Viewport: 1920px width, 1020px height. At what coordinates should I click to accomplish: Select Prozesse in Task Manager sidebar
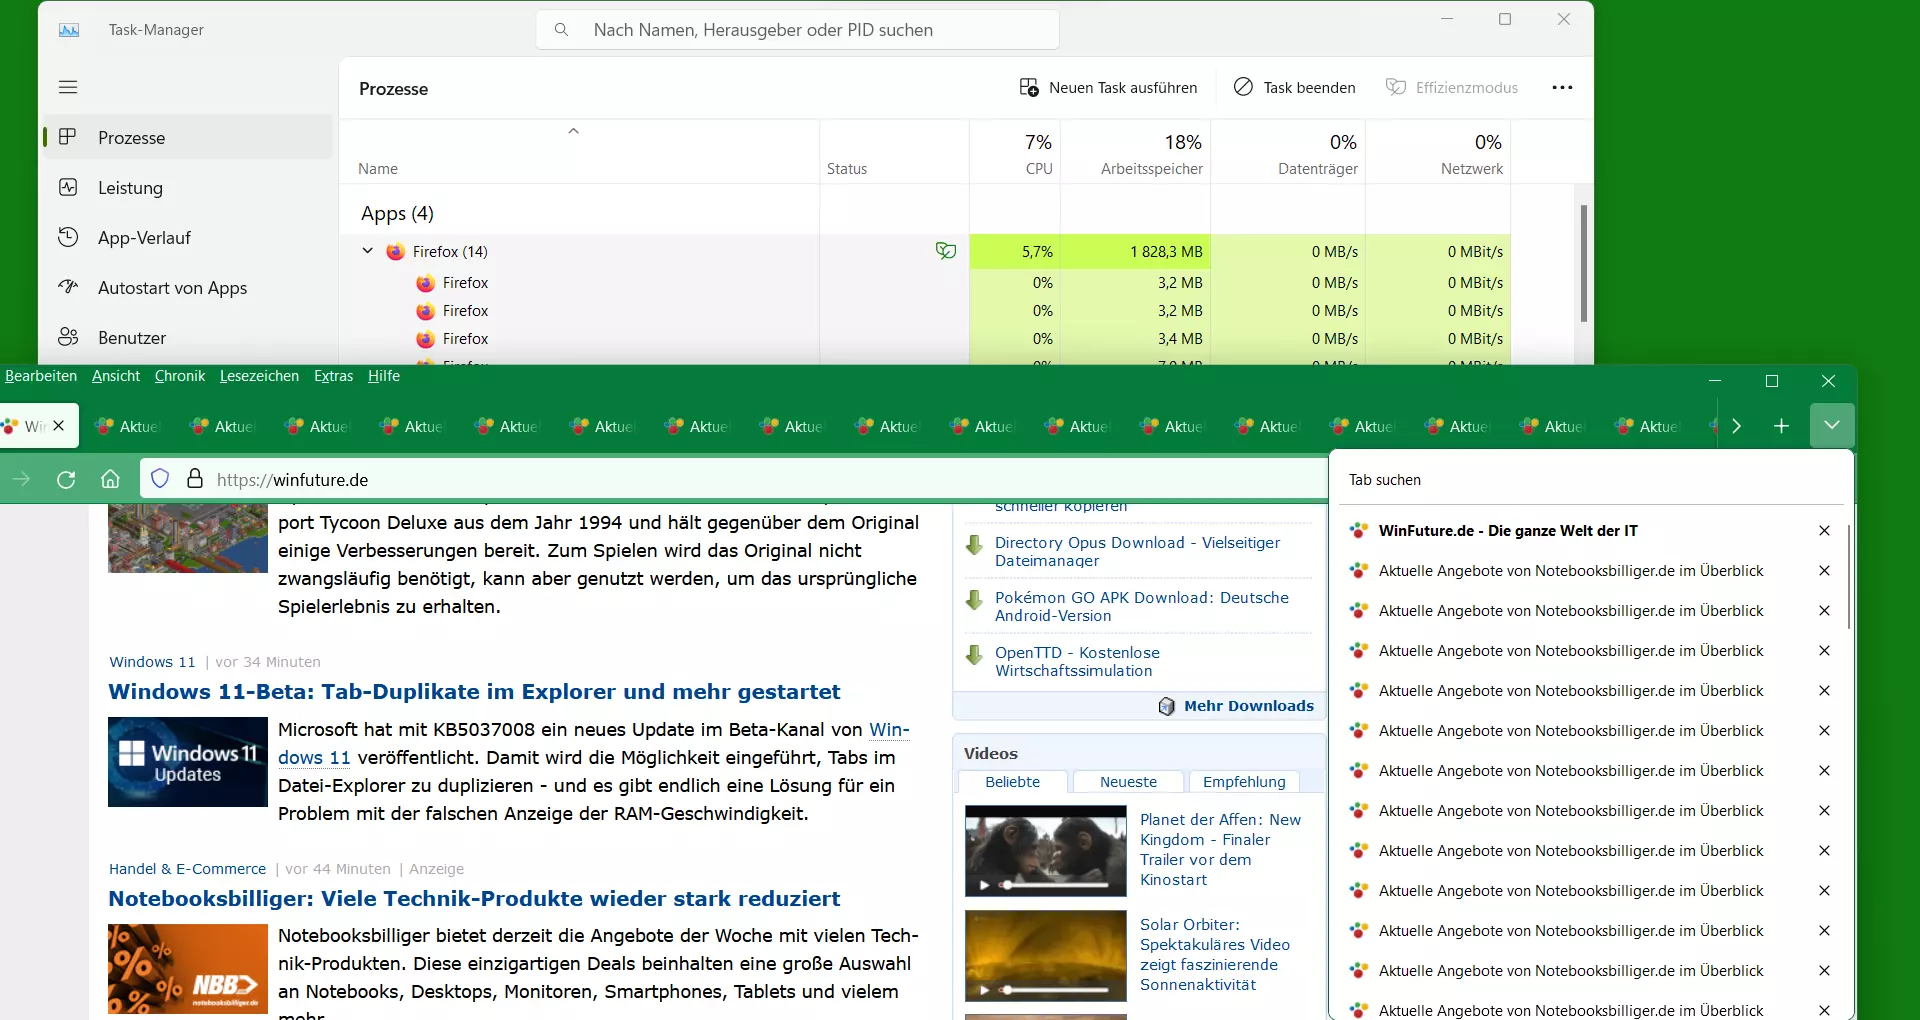[x=187, y=138]
